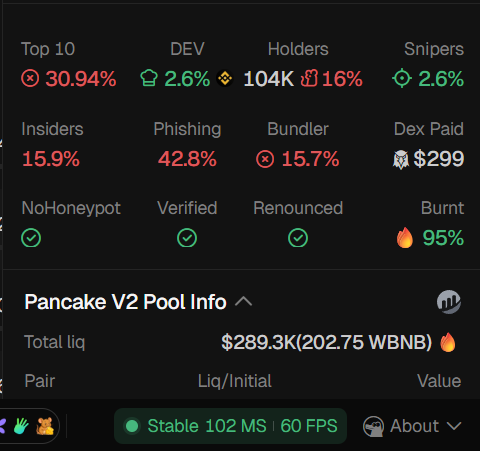Click the green crosshair Snipers icon

pos(402,78)
